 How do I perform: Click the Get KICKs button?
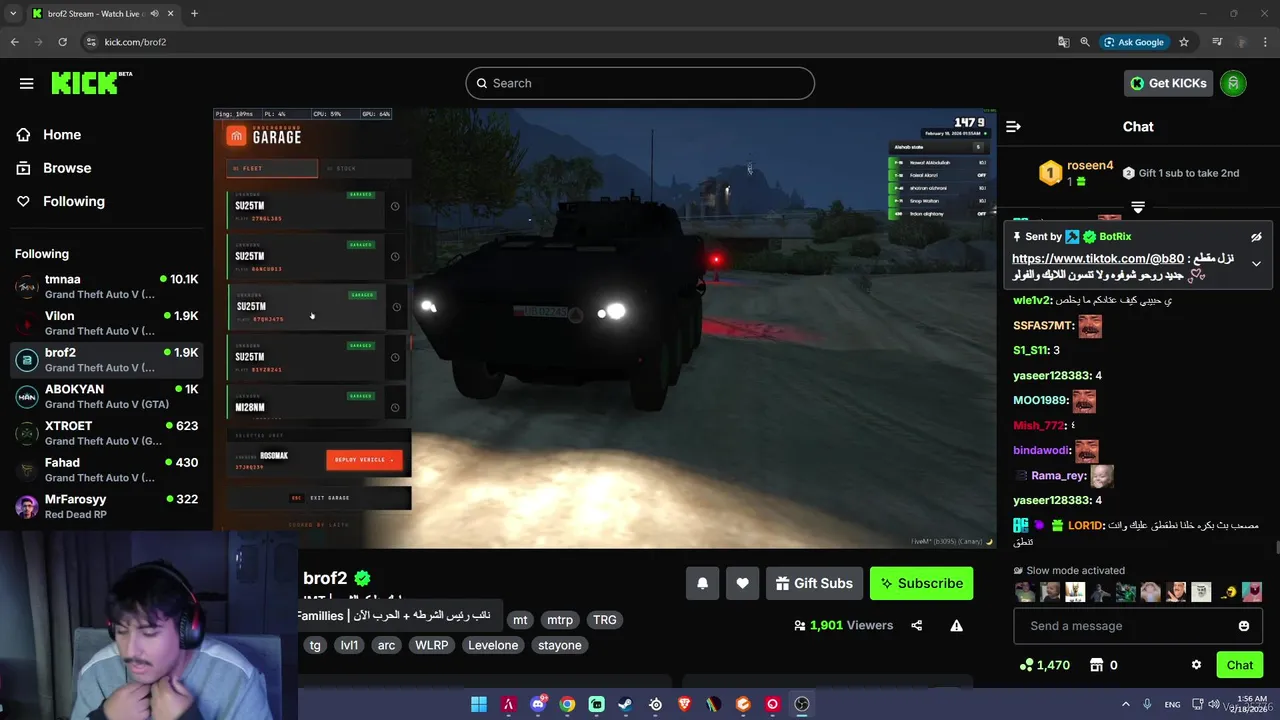tap(1168, 83)
